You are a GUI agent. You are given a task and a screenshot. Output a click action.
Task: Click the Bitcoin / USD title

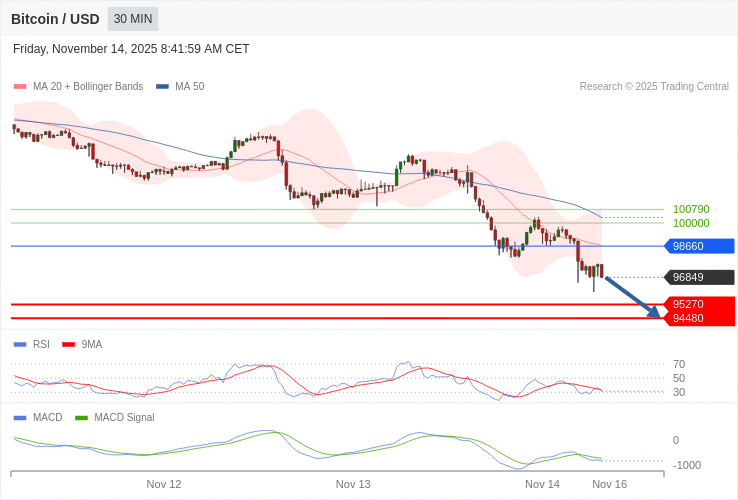click(x=55, y=19)
